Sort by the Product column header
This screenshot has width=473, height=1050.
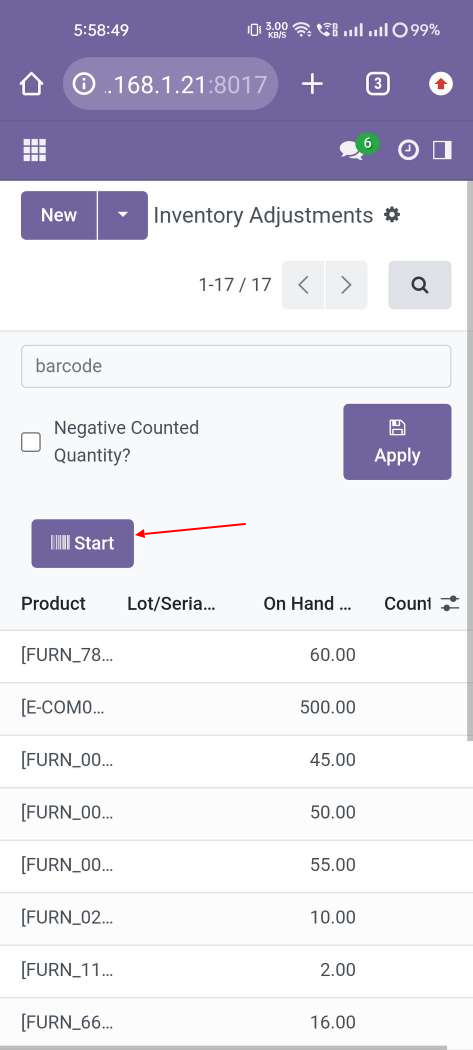pyautogui.click(x=54, y=603)
